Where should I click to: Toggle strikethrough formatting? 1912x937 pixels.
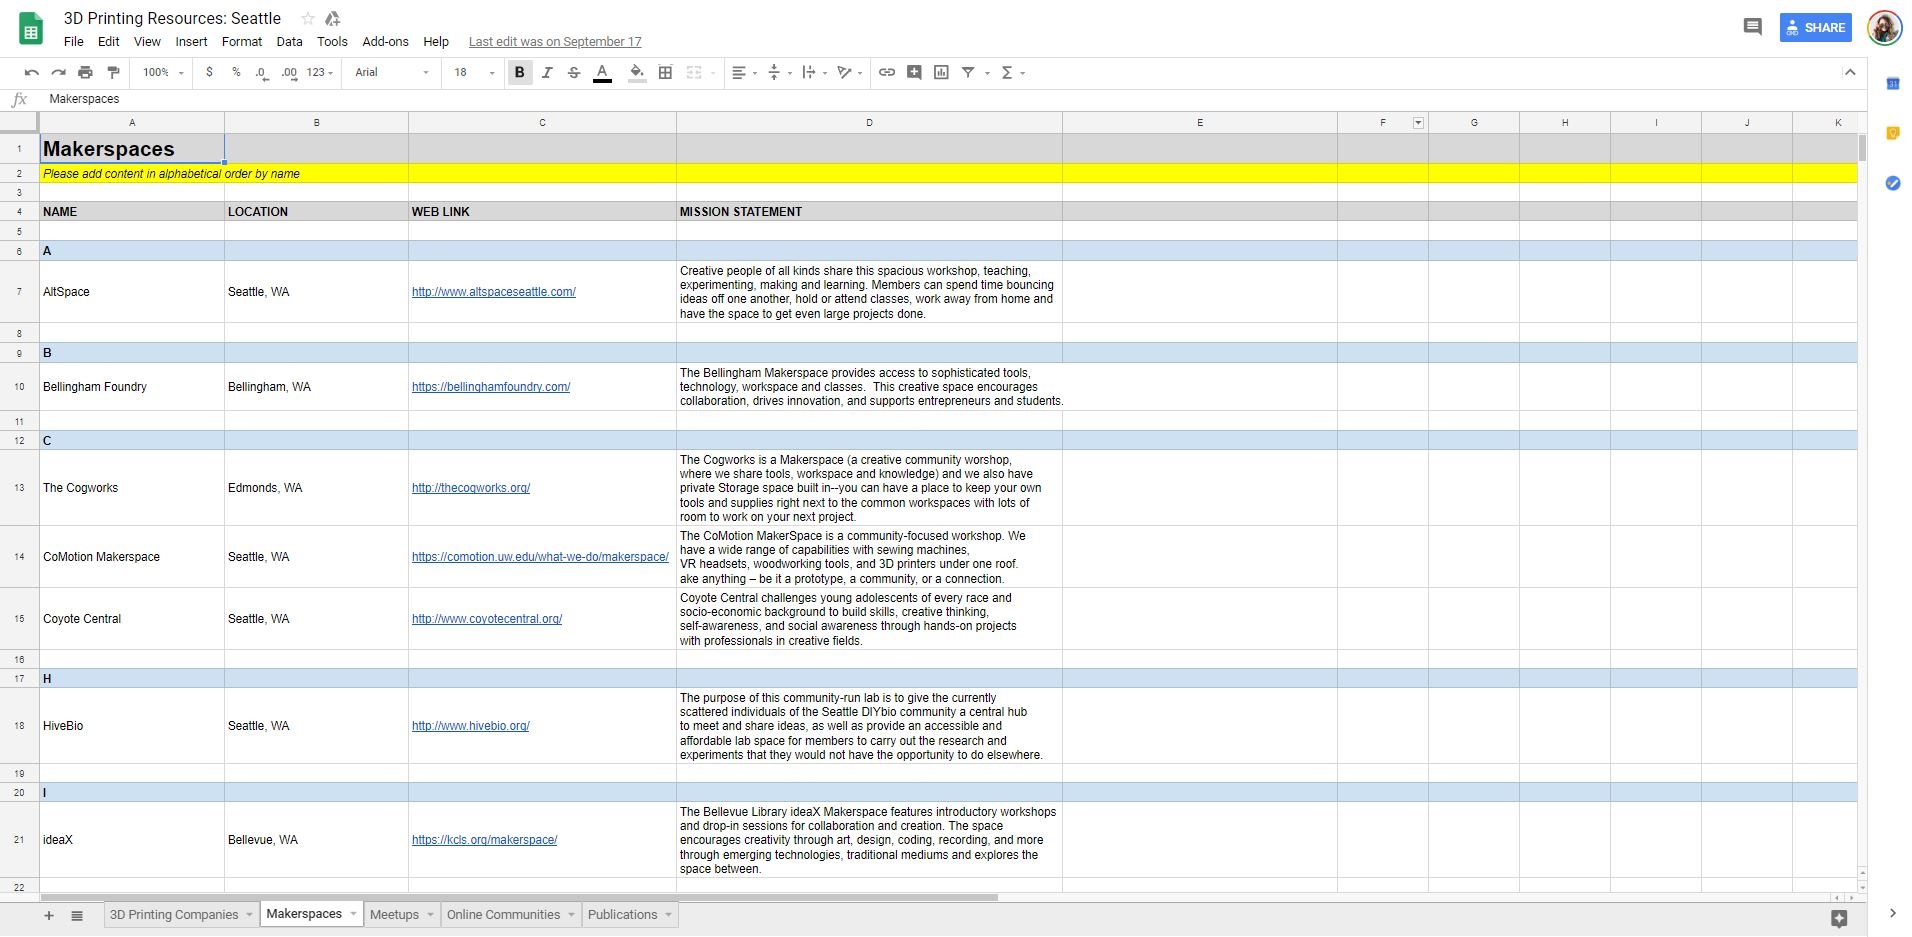pyautogui.click(x=574, y=72)
